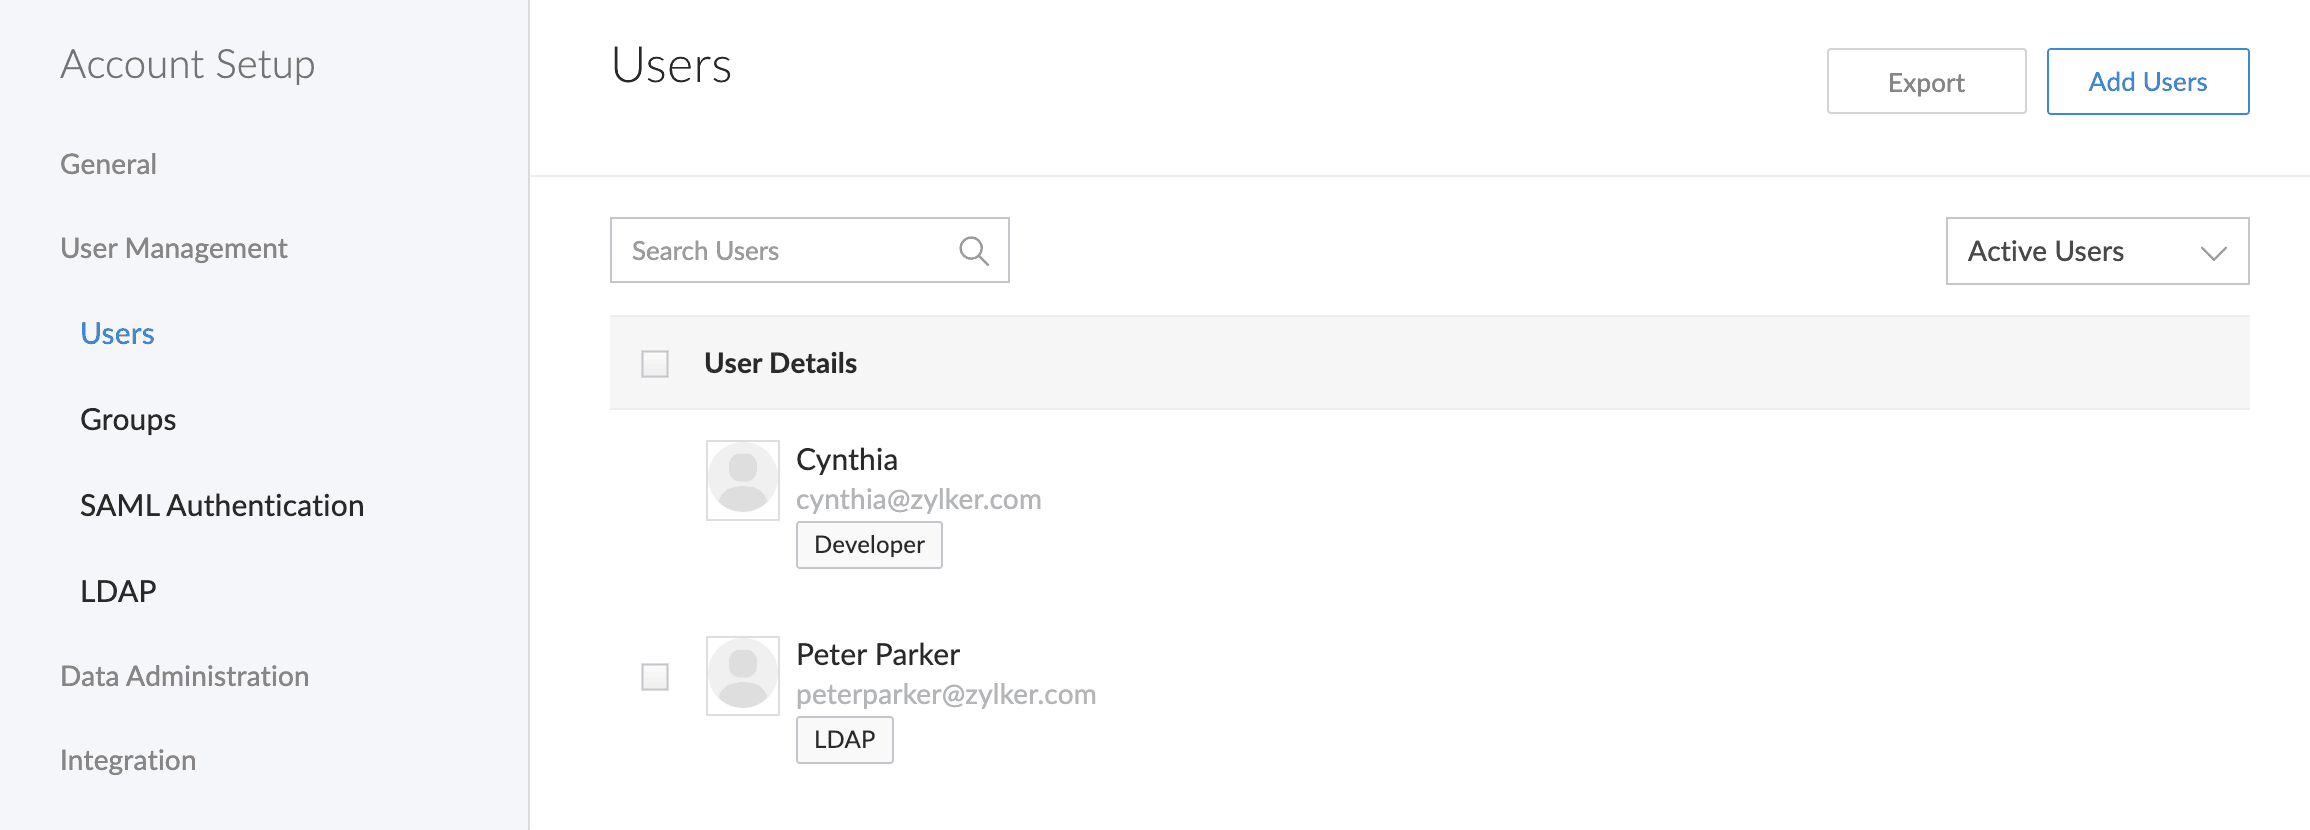Select Users in the sidebar

(x=117, y=333)
